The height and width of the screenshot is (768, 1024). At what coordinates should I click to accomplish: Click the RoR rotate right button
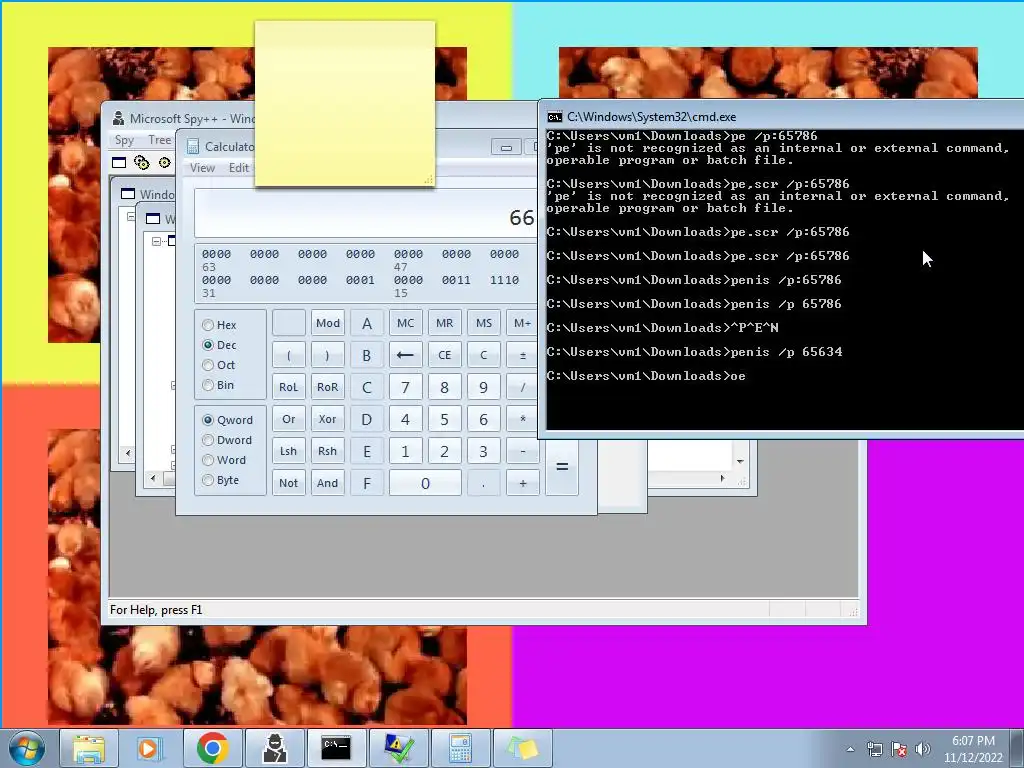pyautogui.click(x=328, y=387)
